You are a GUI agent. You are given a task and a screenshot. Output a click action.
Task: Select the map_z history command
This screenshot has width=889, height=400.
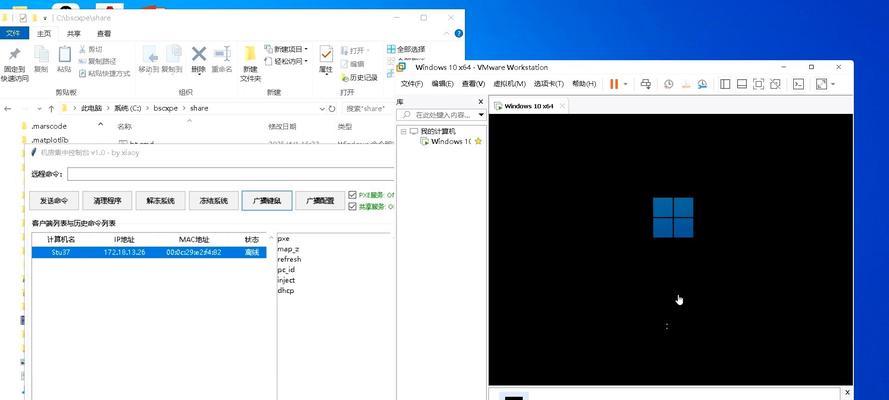[288, 249]
